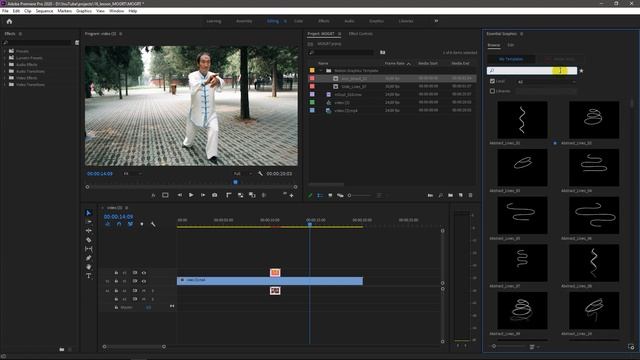The width and height of the screenshot is (640, 360).
Task: Open the File menu
Action: (x=5, y=11)
